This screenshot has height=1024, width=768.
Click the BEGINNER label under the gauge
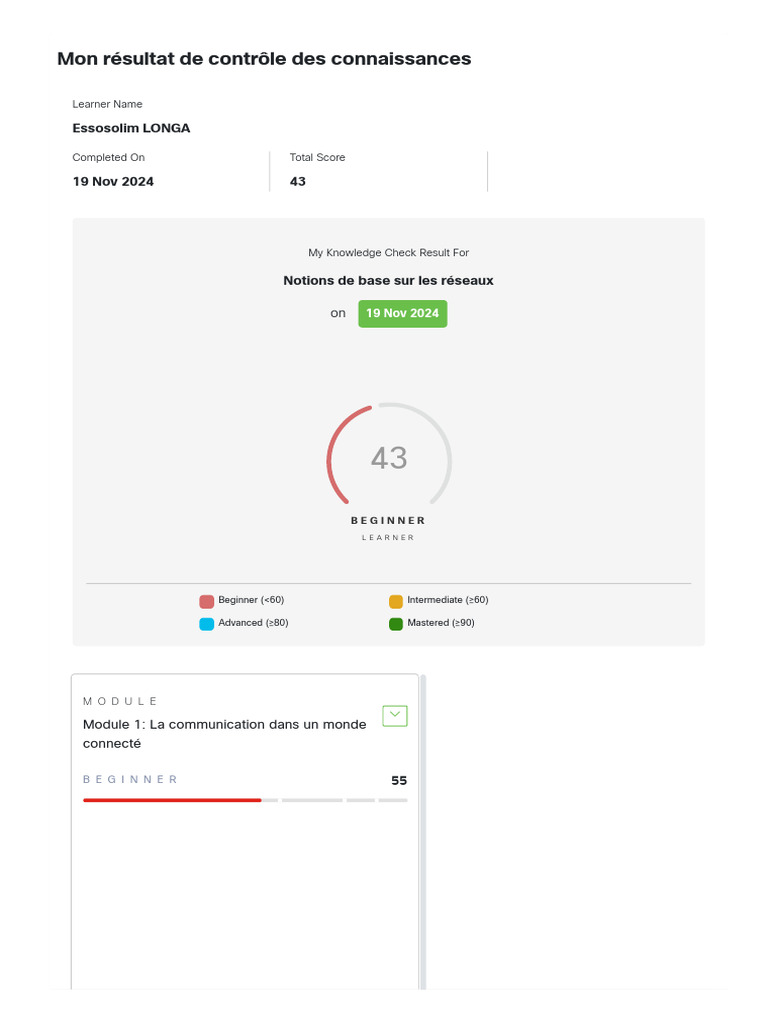tap(389, 520)
